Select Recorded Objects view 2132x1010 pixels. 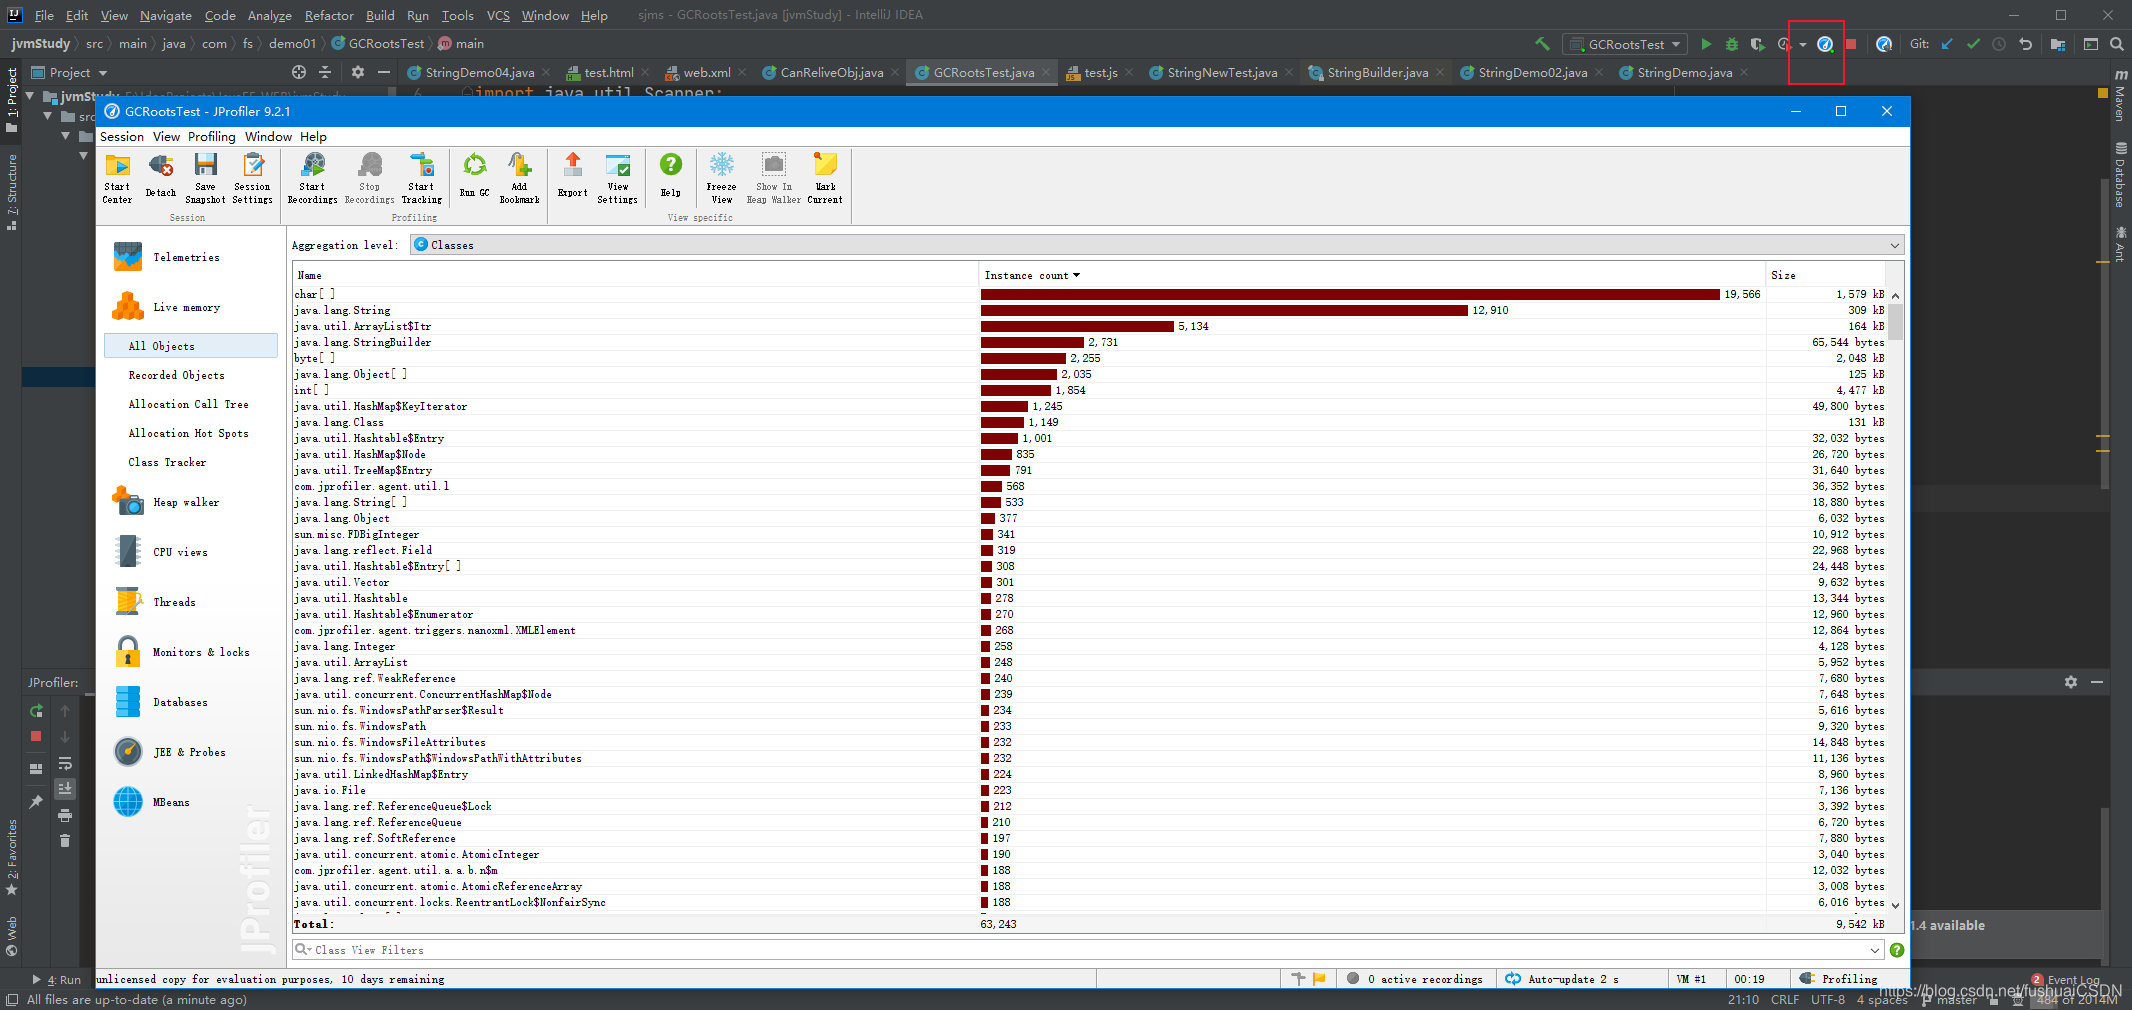[x=176, y=375]
